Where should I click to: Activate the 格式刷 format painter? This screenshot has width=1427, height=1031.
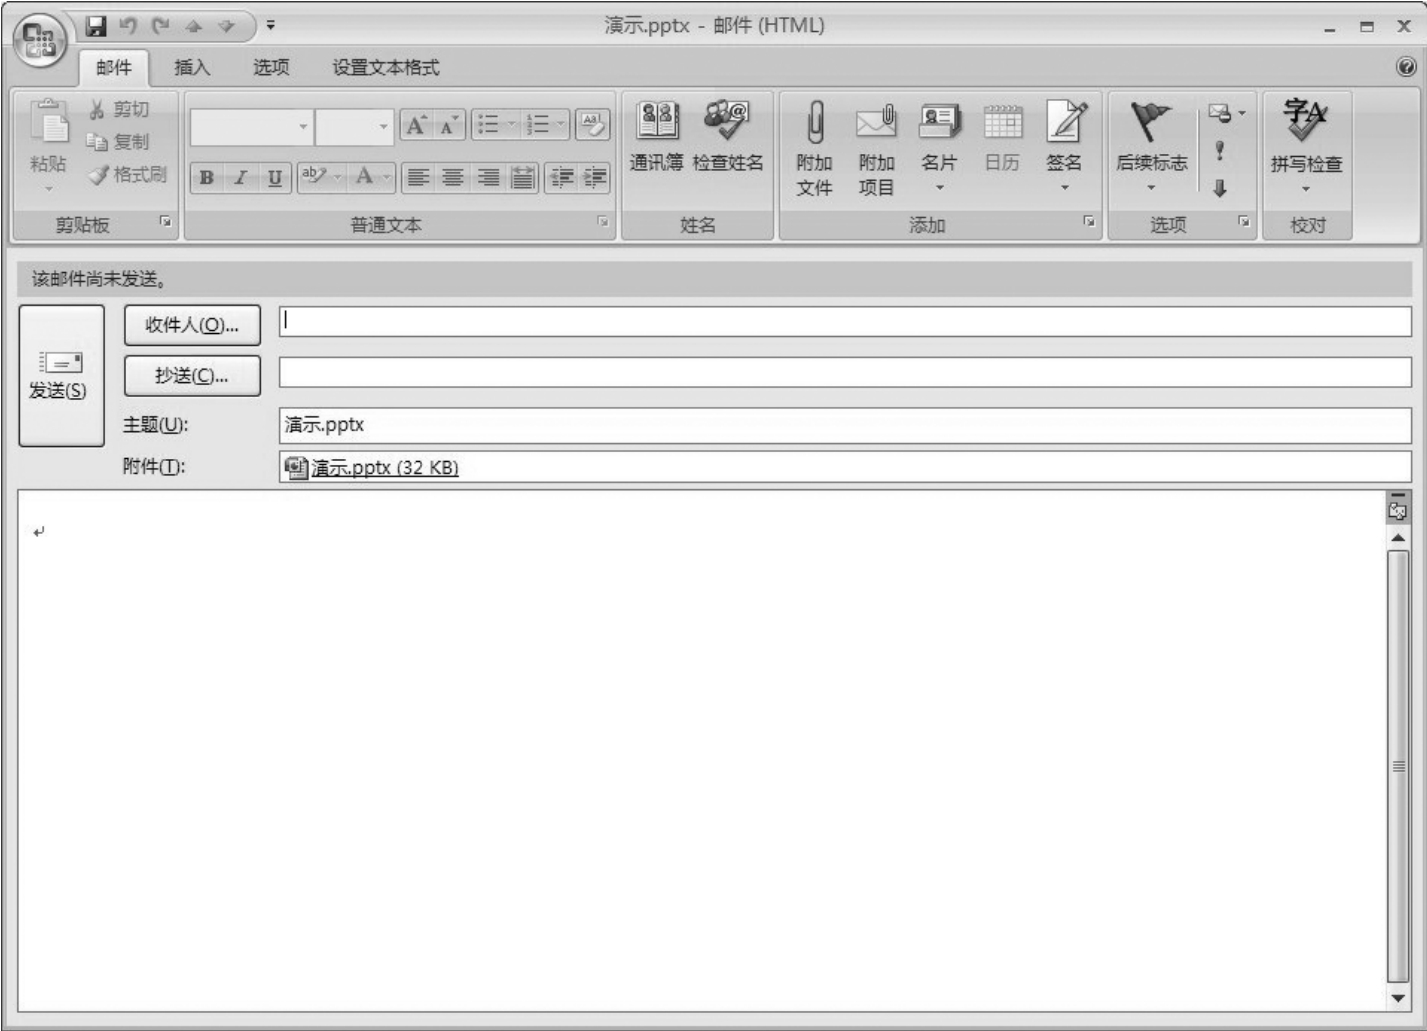coord(127,175)
